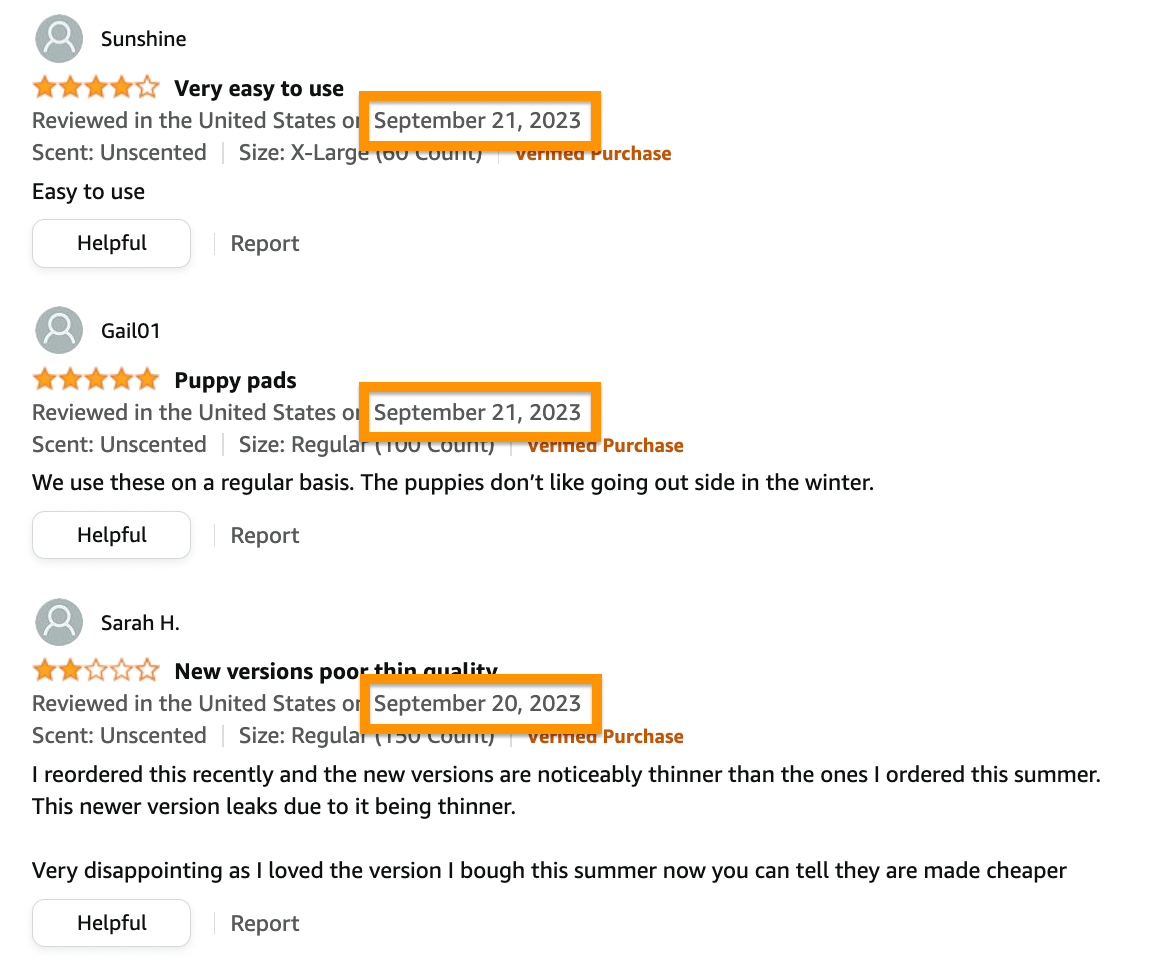Open the 'Puppy pads' review title
This screenshot has width=1154, height=968.
point(235,380)
